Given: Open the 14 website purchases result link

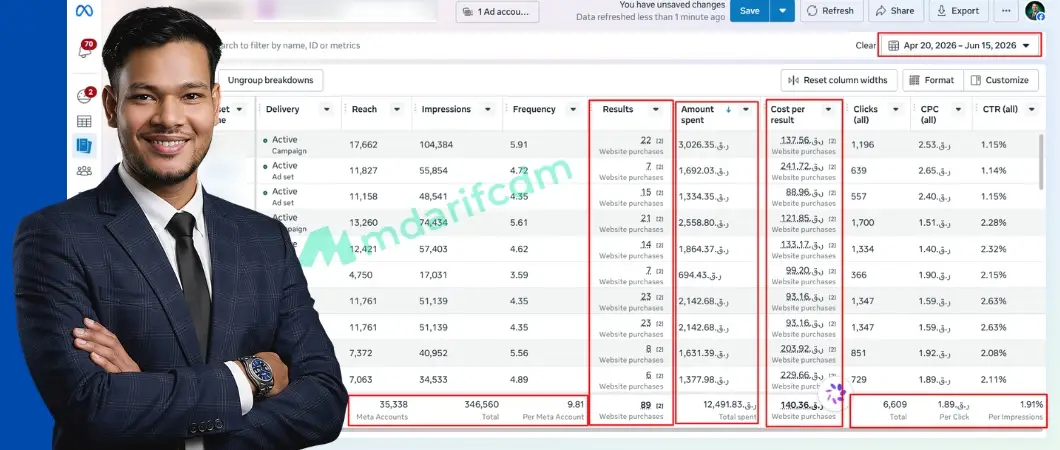Looking at the screenshot, I should [646, 245].
